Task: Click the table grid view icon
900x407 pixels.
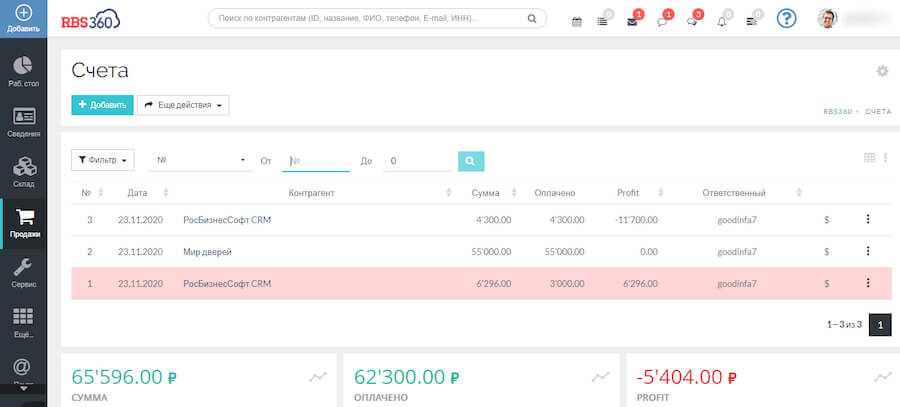Action: (x=869, y=158)
